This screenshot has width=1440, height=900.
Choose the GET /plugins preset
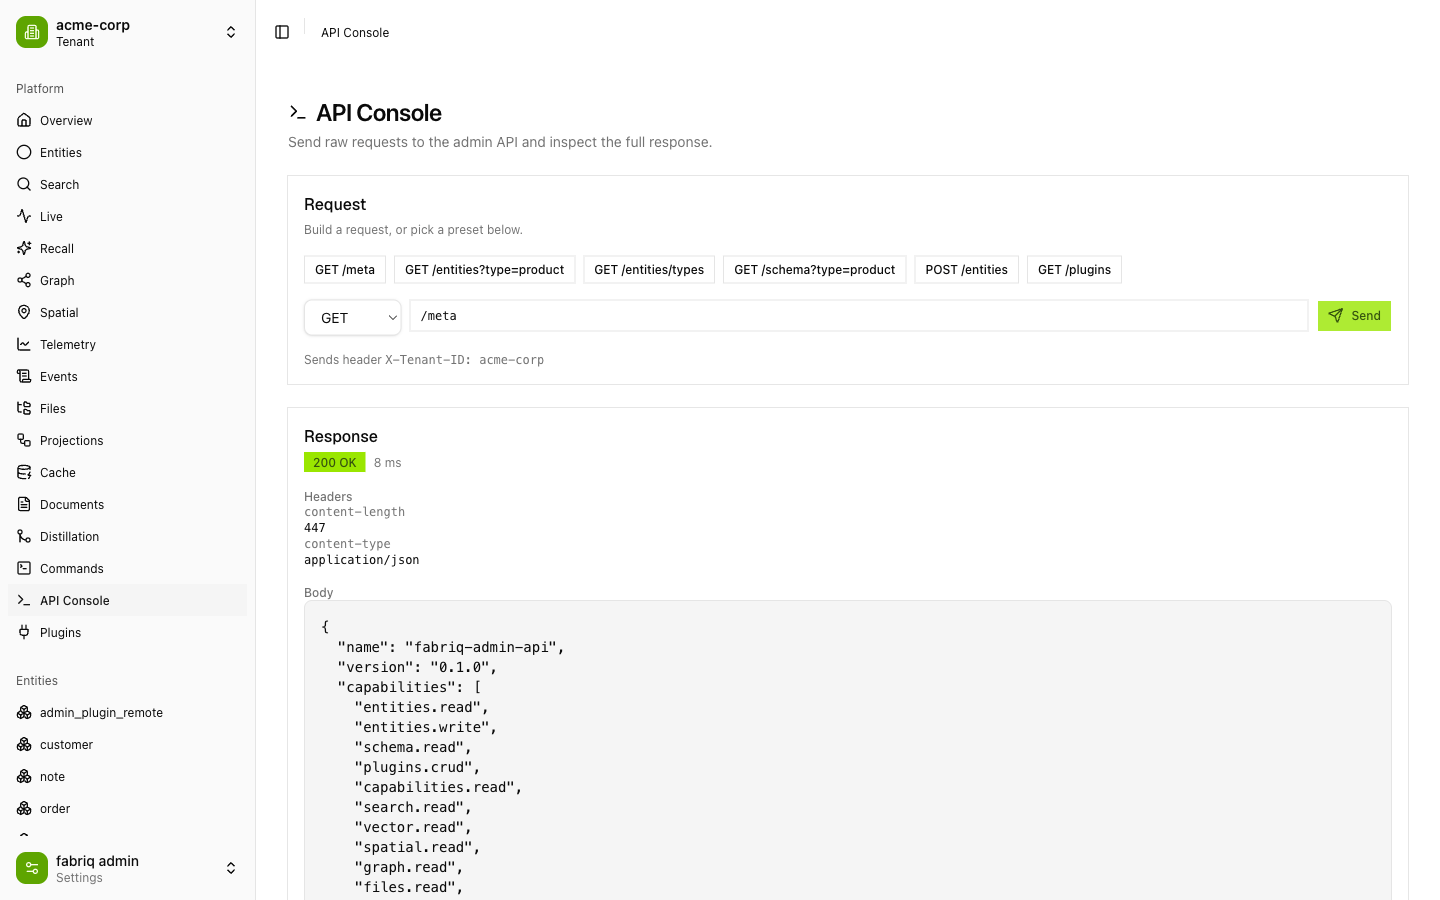click(x=1074, y=270)
